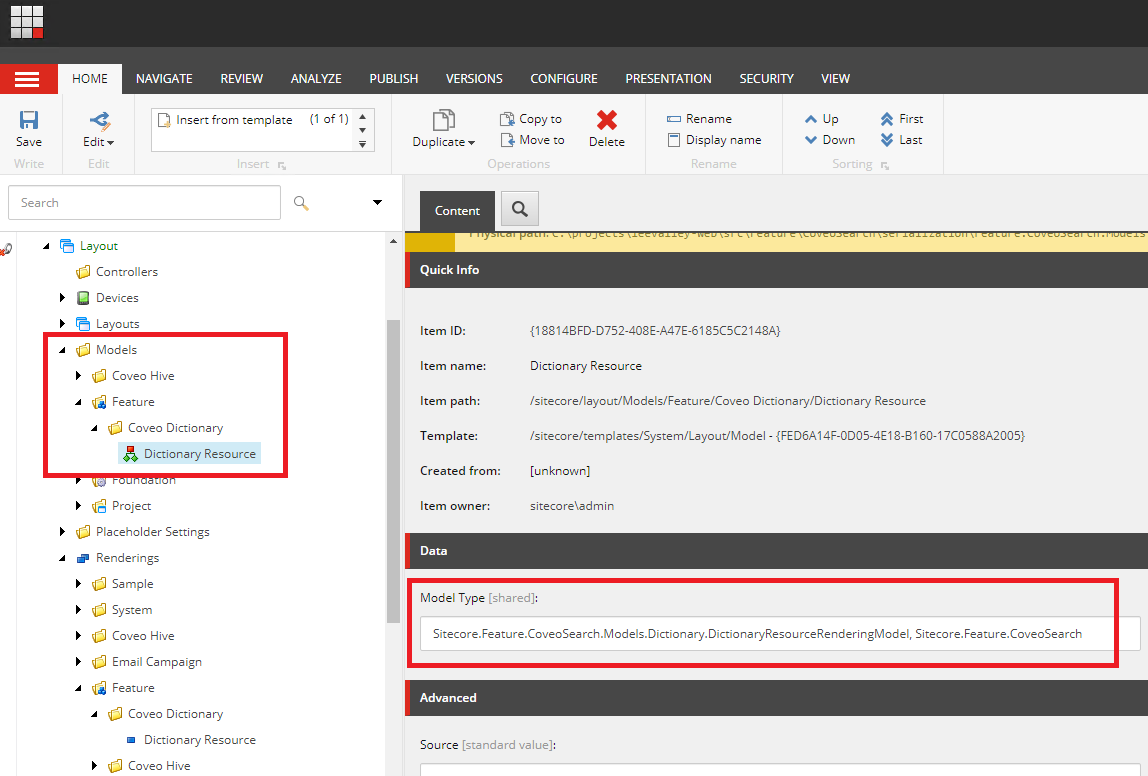Expand the Project tree node
The image size is (1148, 776).
pos(79,506)
